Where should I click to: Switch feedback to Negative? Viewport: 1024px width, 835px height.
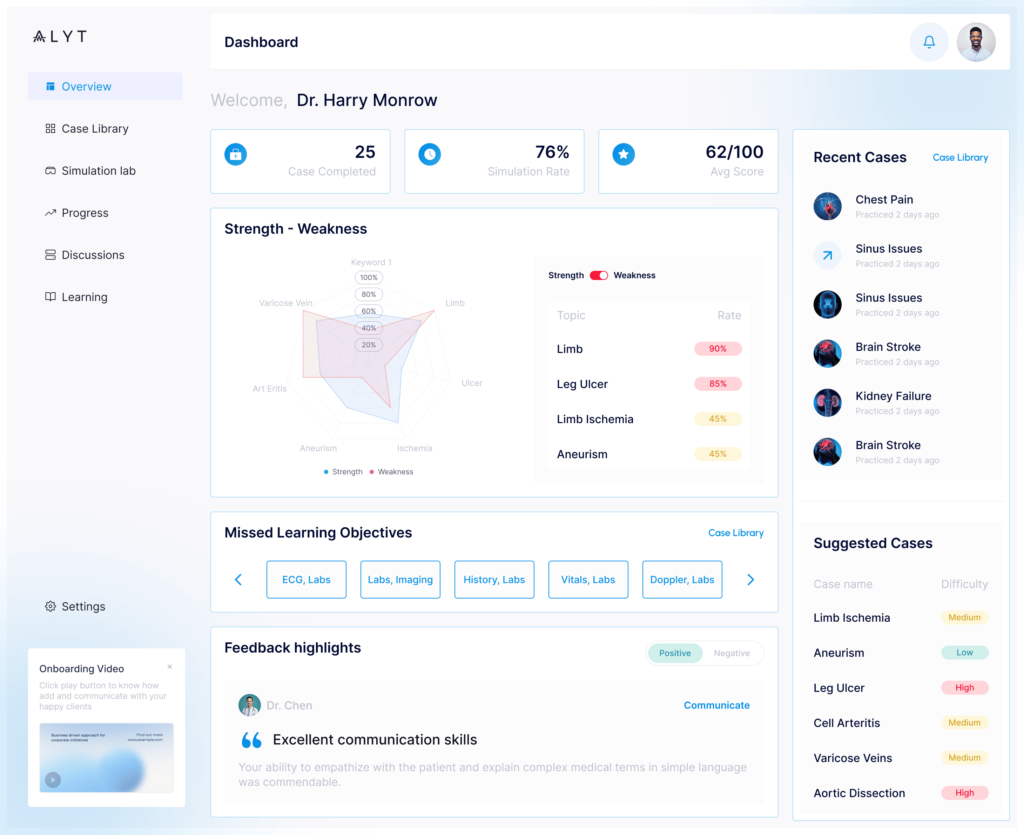pos(731,653)
